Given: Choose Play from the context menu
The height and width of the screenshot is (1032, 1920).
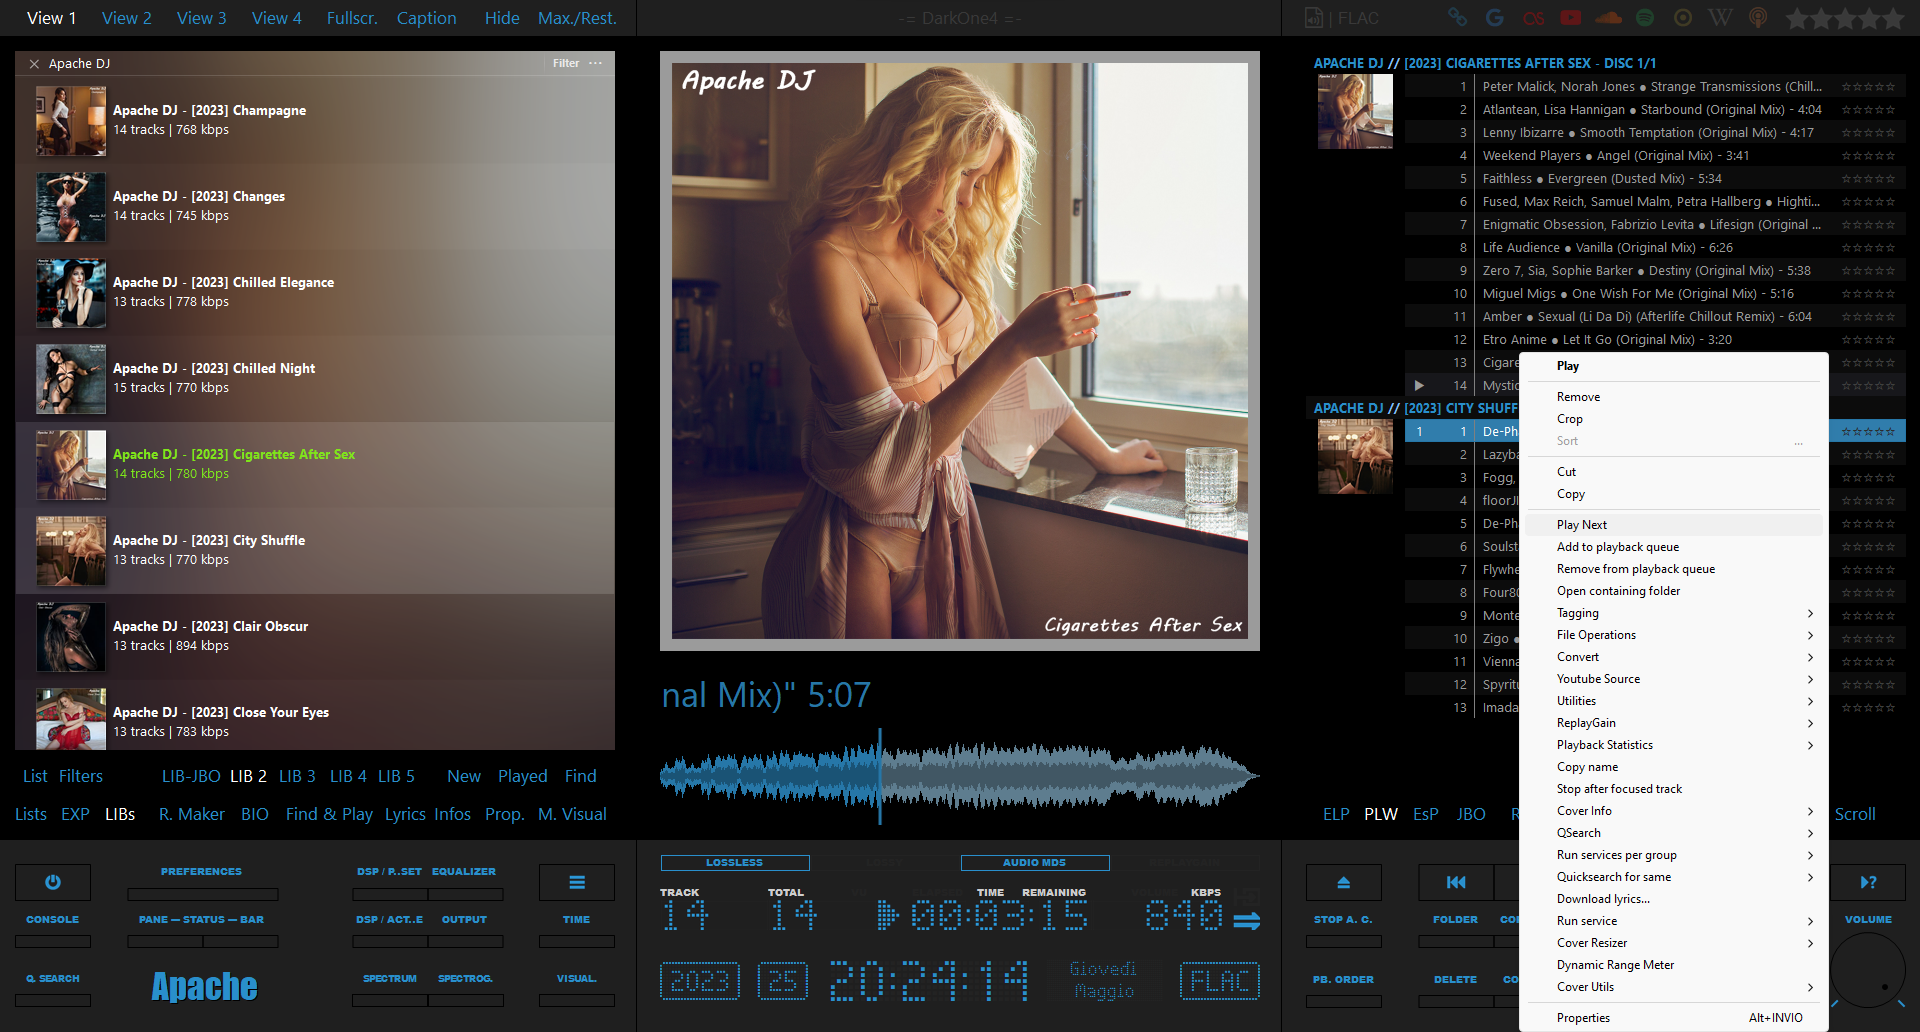Looking at the screenshot, I should click(1673, 366).
